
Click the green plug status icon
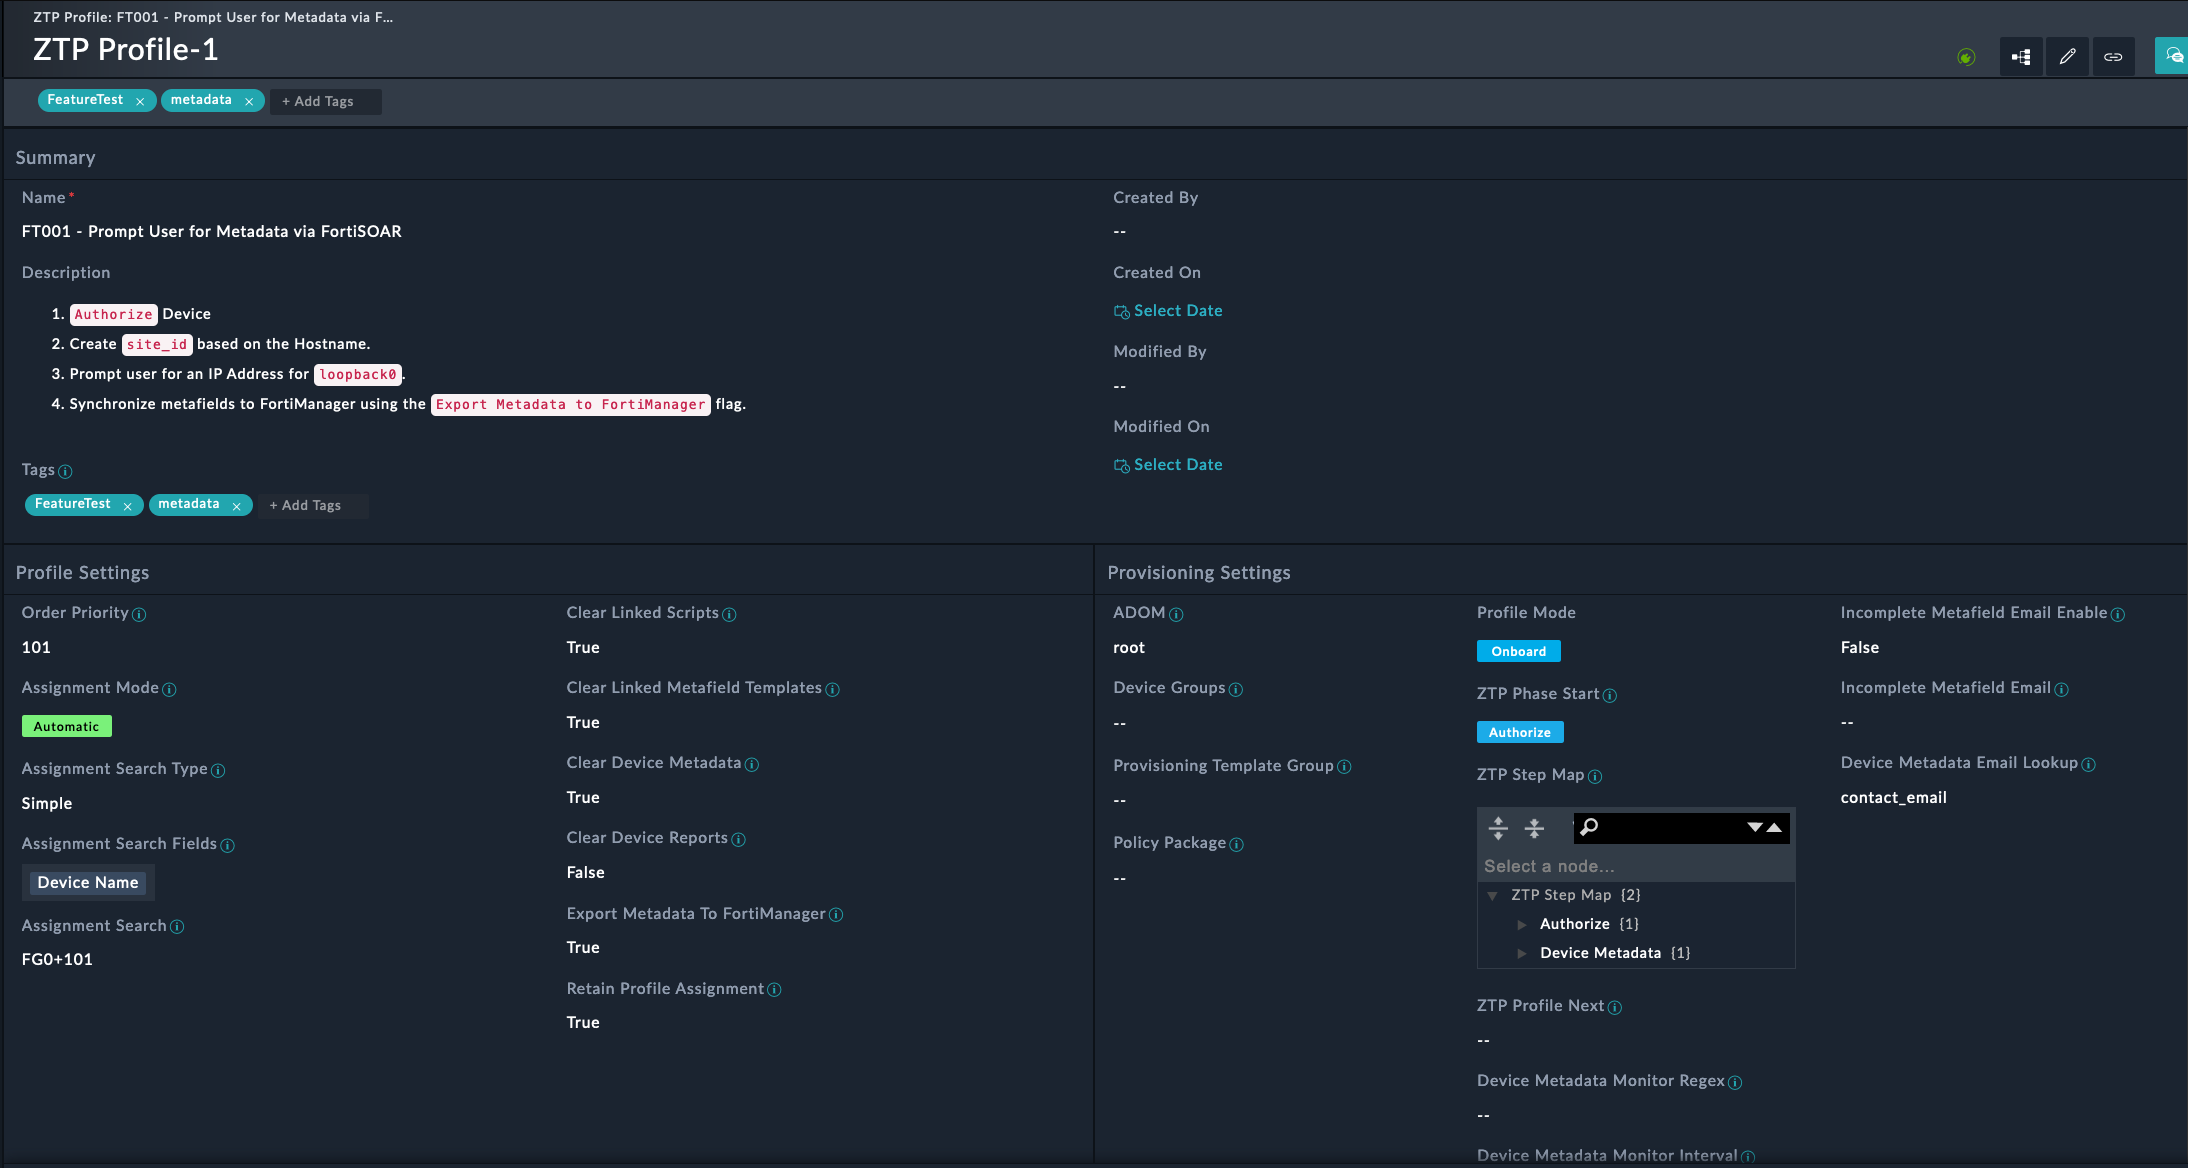pos(1966,57)
